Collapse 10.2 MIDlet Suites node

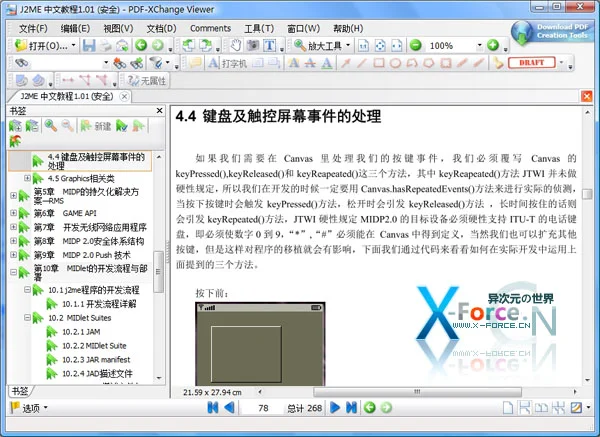tap(27, 317)
